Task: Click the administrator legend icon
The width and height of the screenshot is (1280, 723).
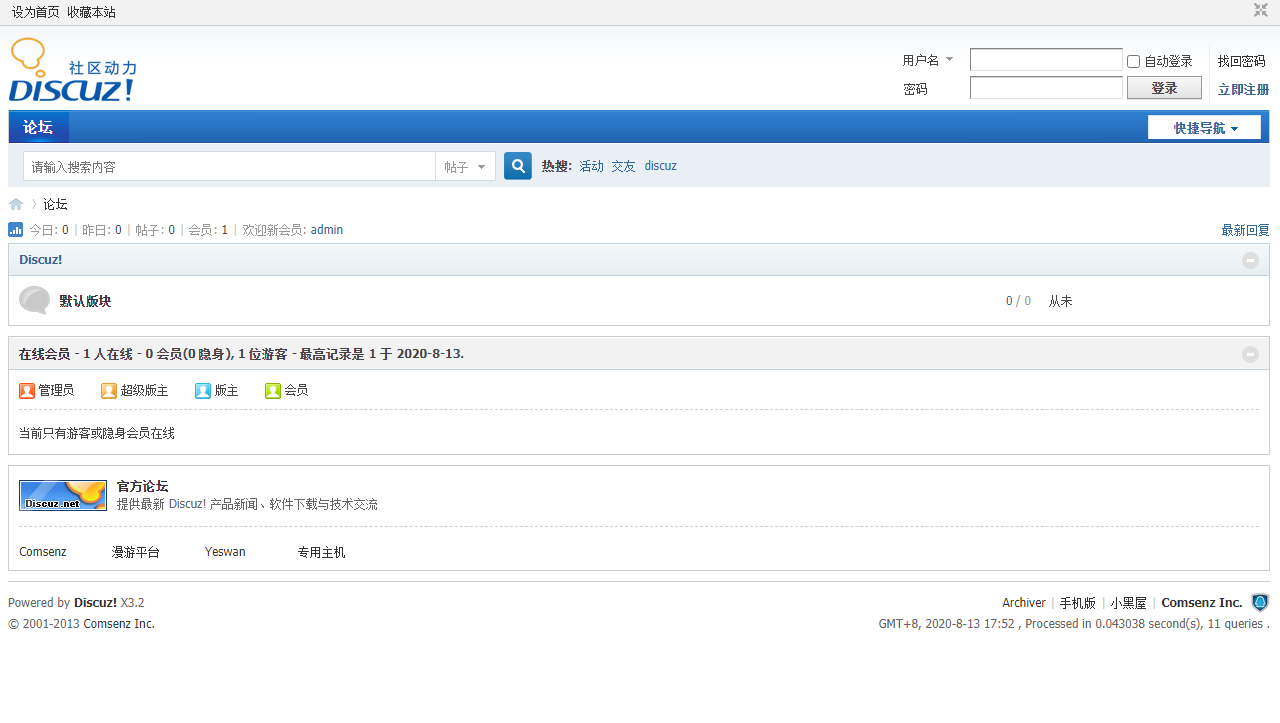Action: click(27, 391)
